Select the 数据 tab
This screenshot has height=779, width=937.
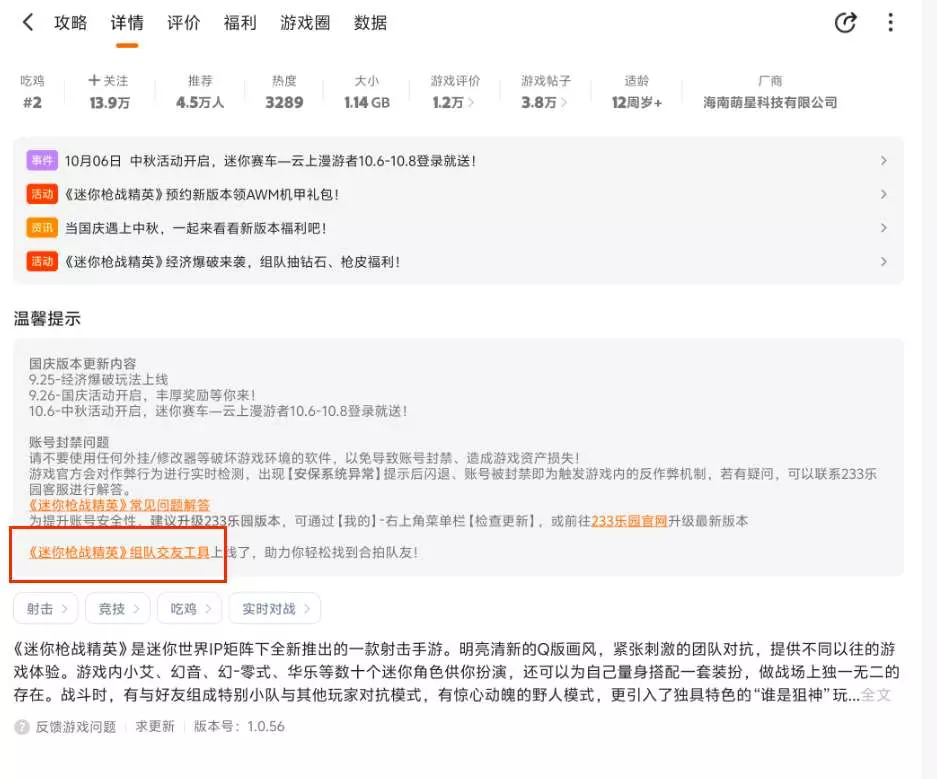[x=370, y=23]
